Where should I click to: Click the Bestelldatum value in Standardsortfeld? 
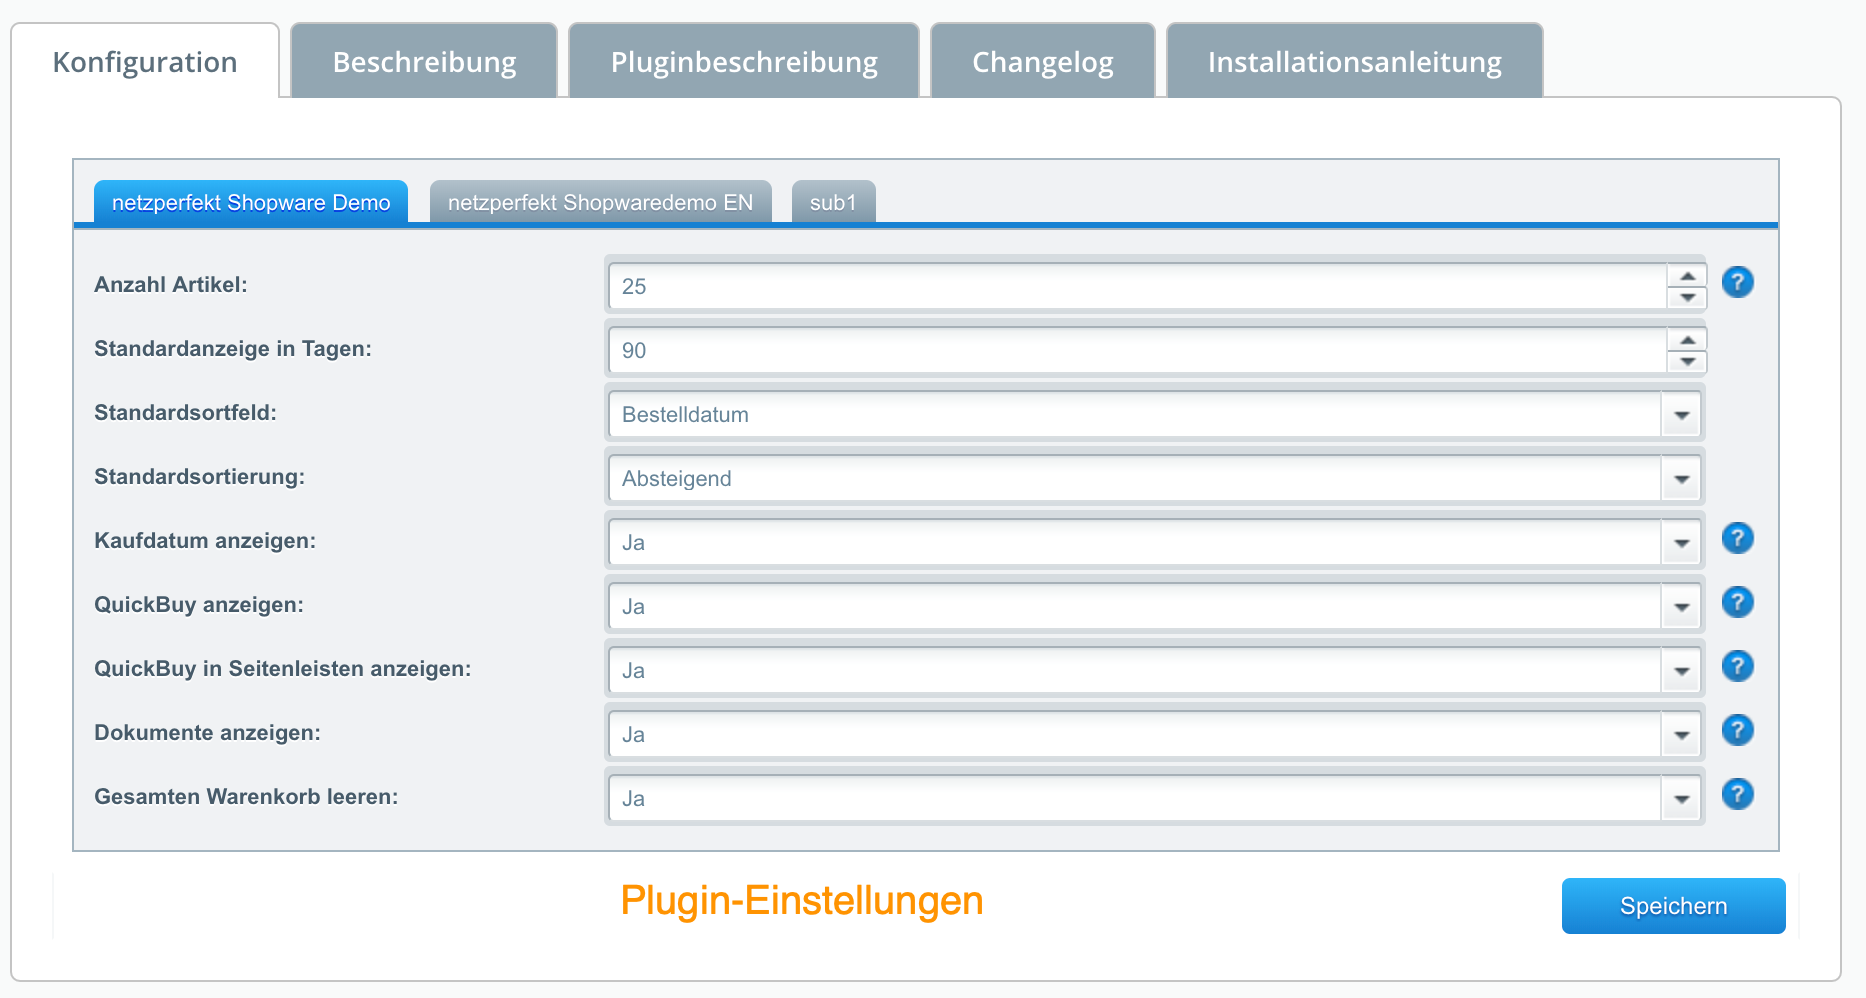click(685, 414)
